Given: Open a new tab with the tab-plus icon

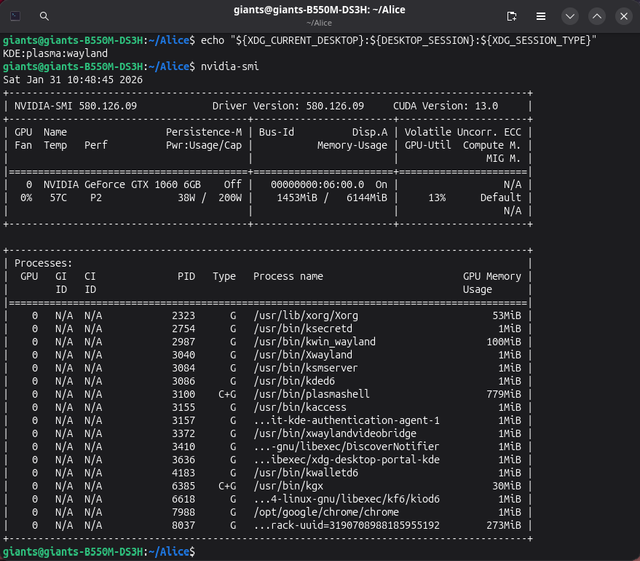Looking at the screenshot, I should click(x=511, y=16).
